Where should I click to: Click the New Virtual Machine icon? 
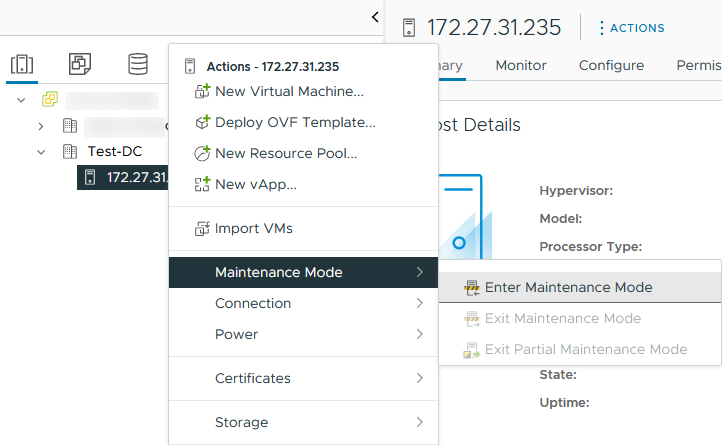(x=202, y=91)
